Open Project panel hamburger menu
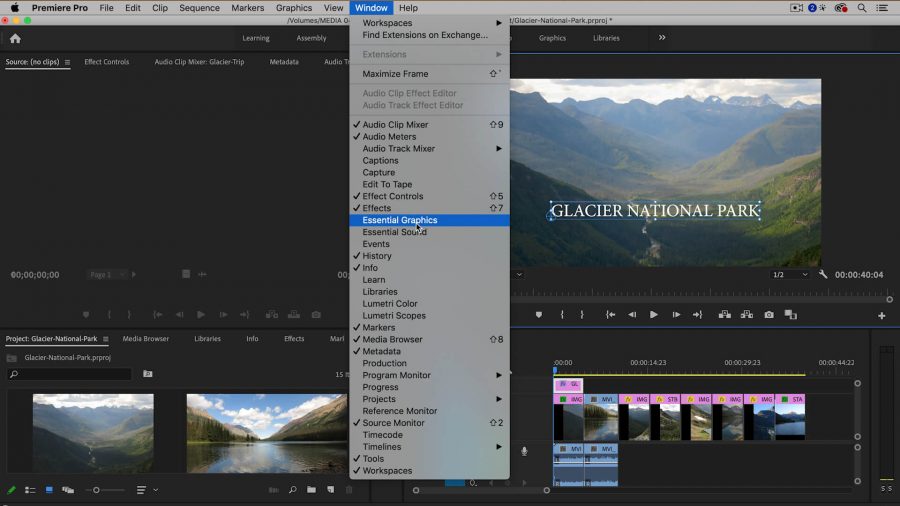This screenshot has width=900, height=506. click(106, 339)
